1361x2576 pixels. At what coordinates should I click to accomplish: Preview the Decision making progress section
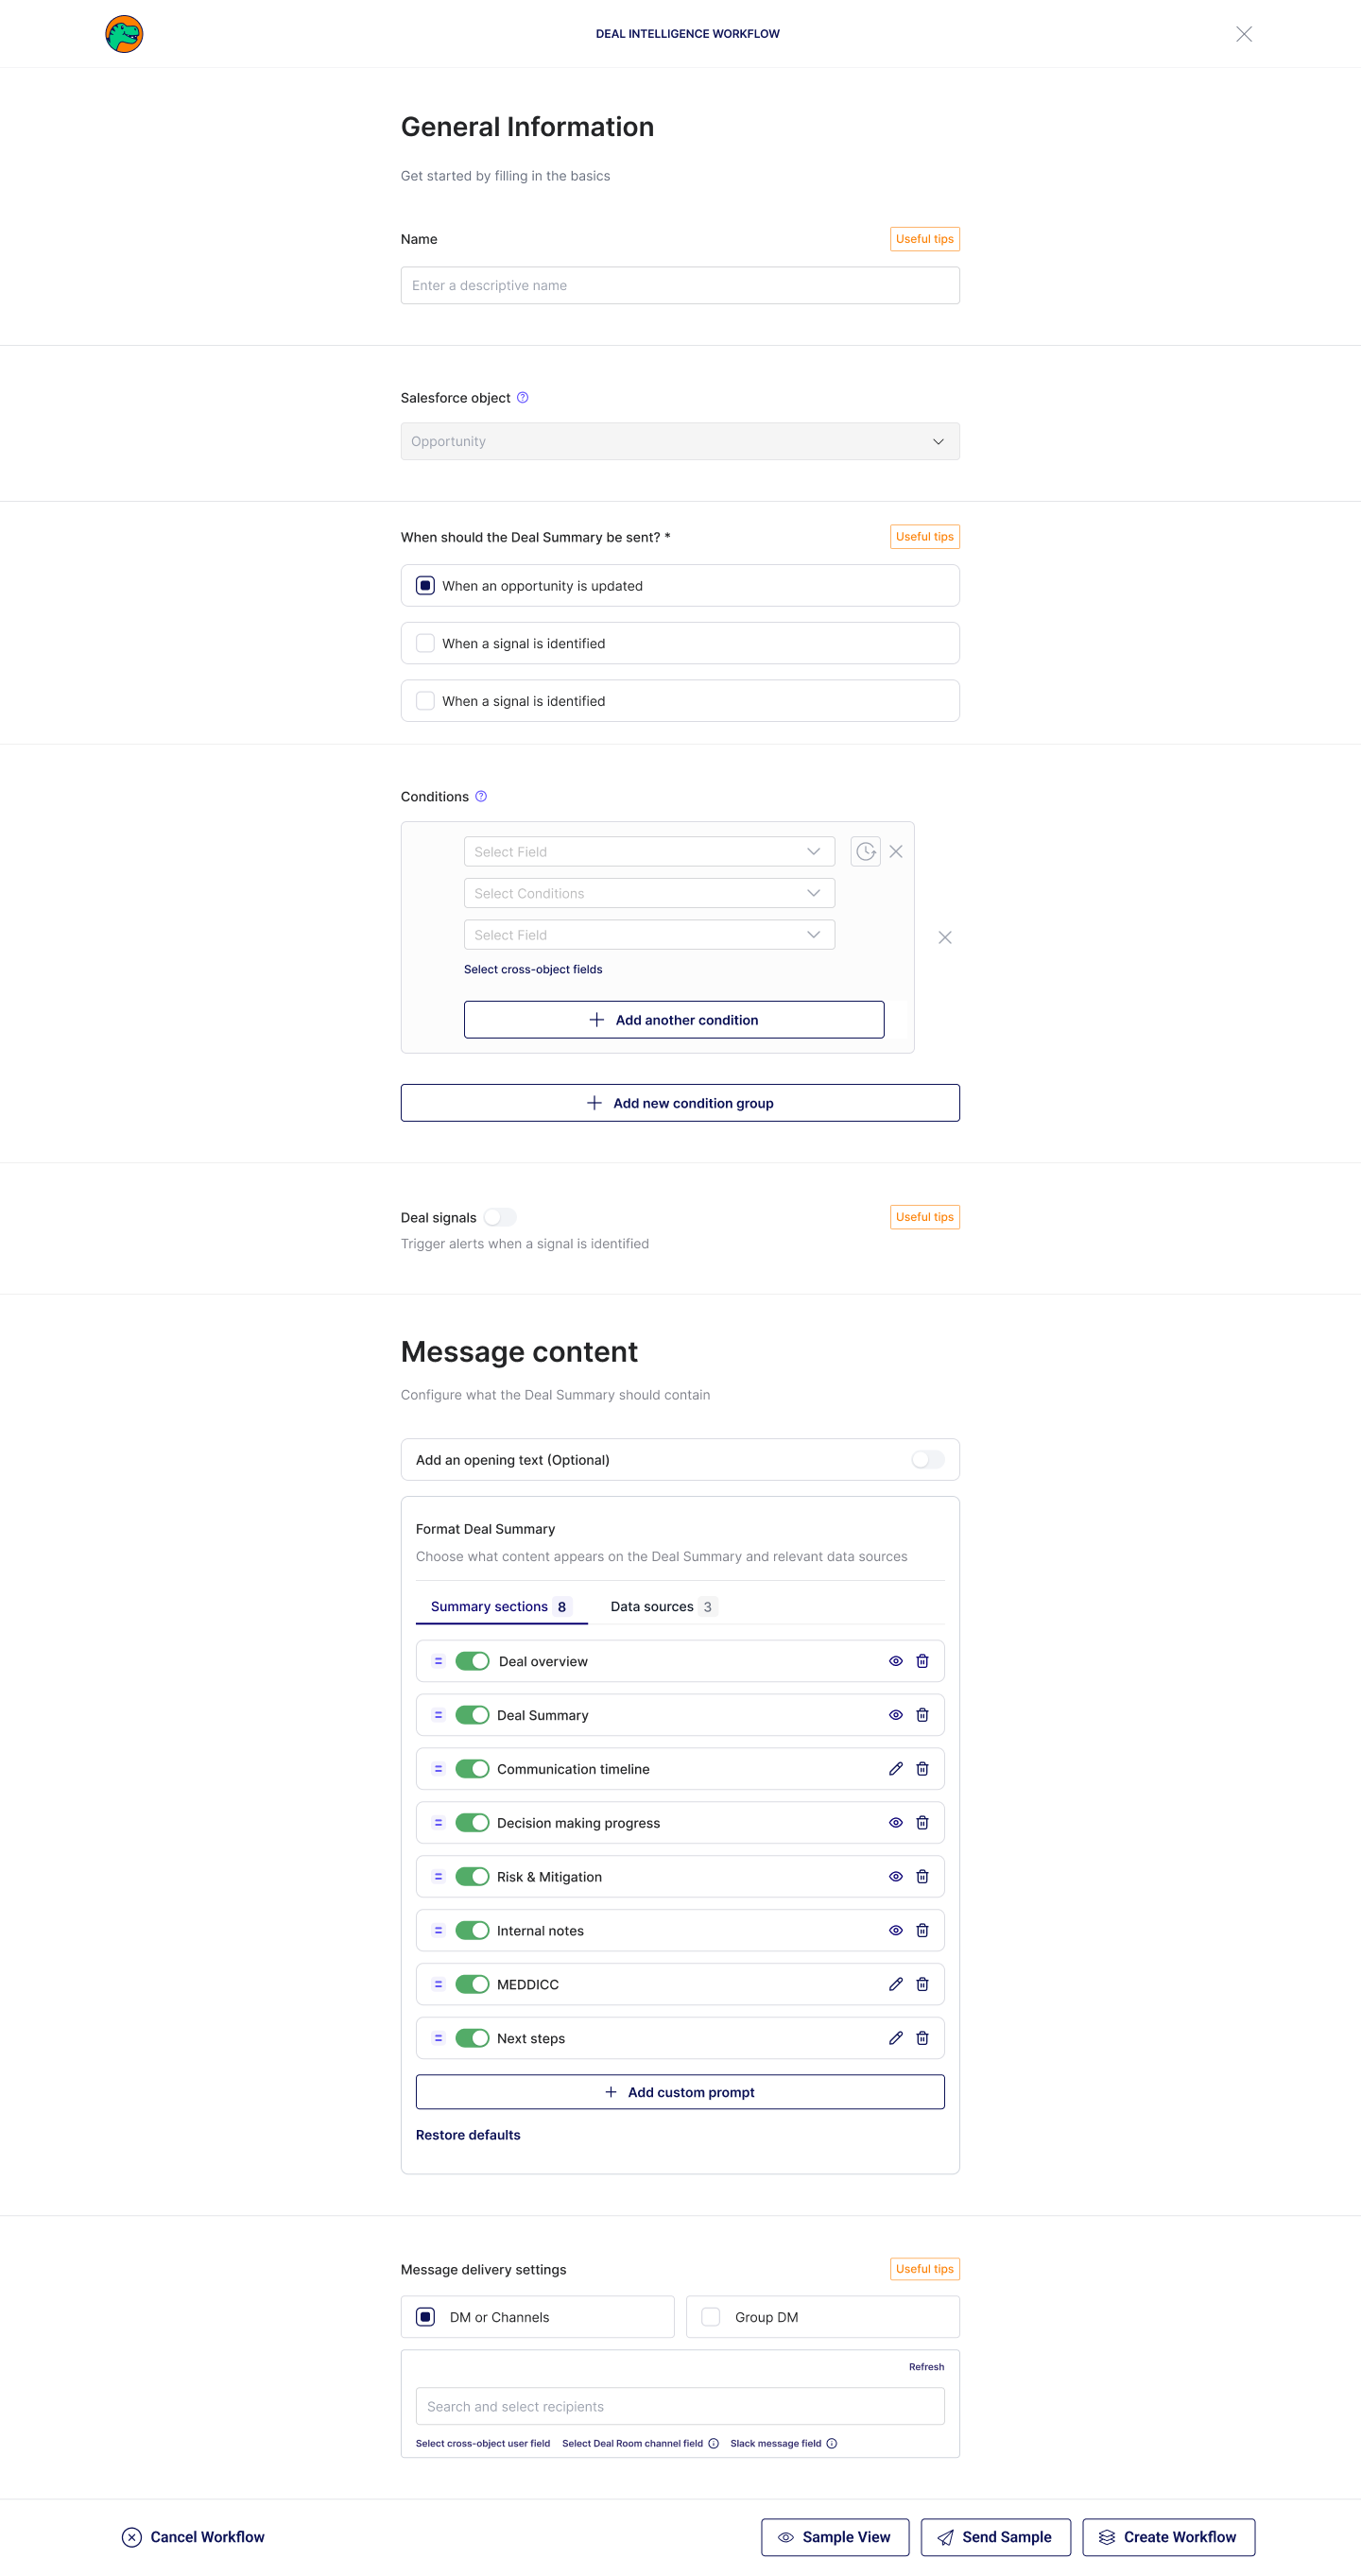(896, 1823)
